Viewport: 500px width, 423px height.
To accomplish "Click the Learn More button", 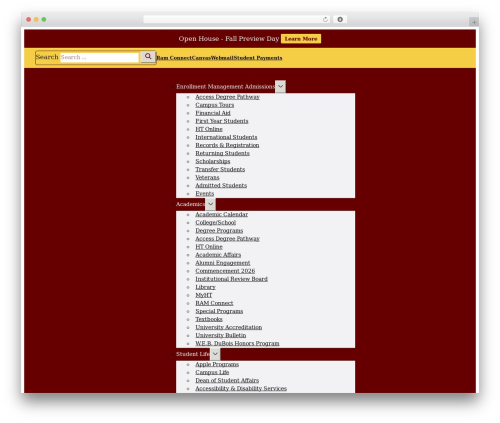I will pos(301,39).
